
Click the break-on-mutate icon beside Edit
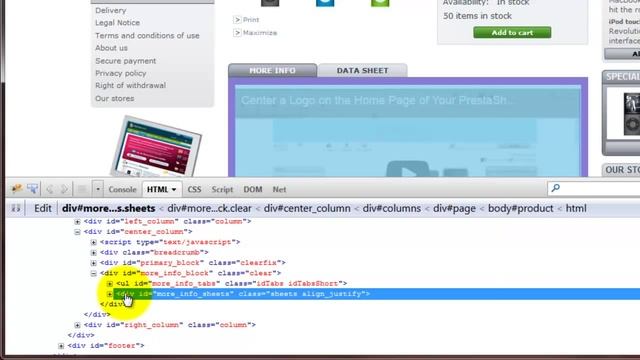tap(16, 208)
